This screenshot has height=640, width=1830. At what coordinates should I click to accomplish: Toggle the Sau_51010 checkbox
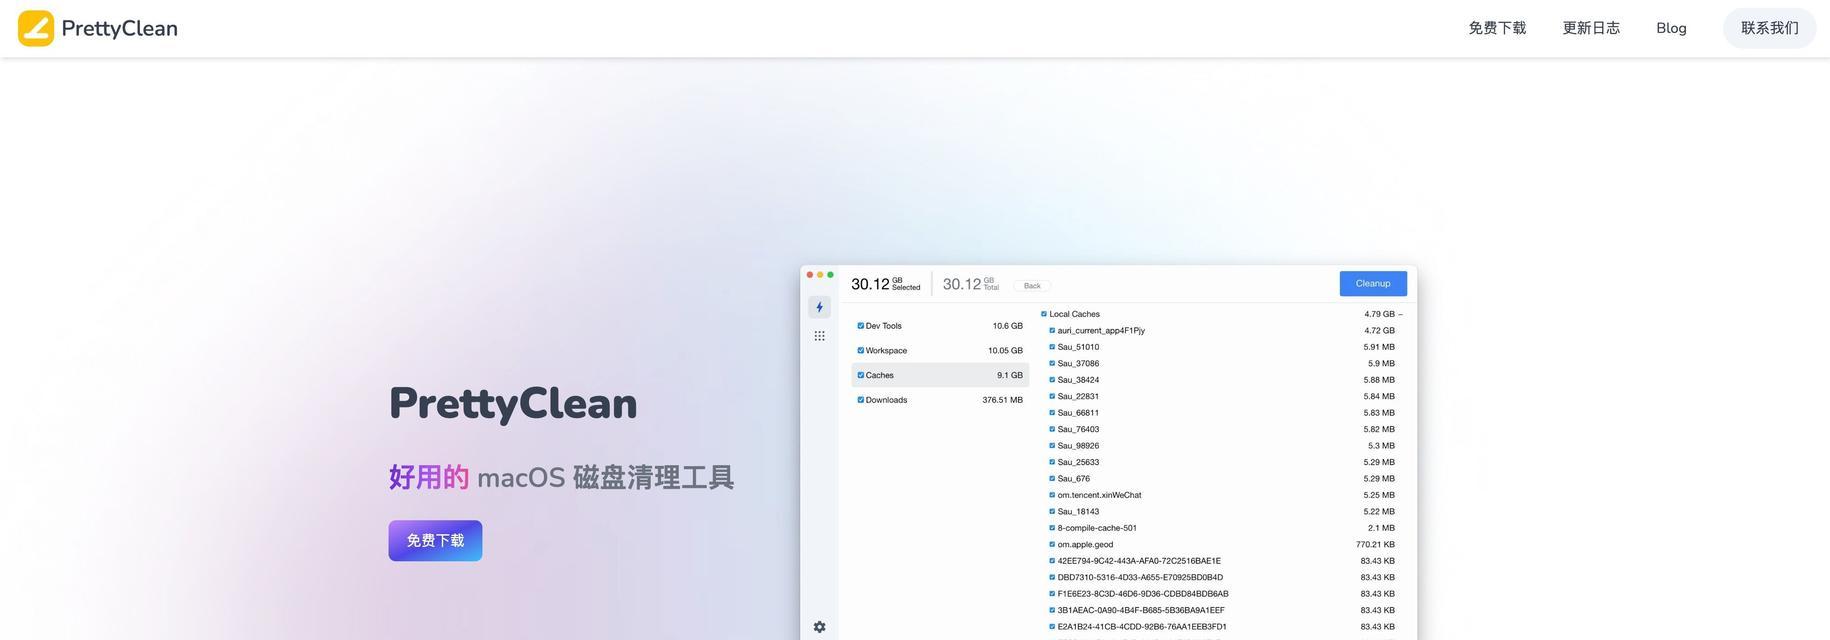click(1052, 347)
